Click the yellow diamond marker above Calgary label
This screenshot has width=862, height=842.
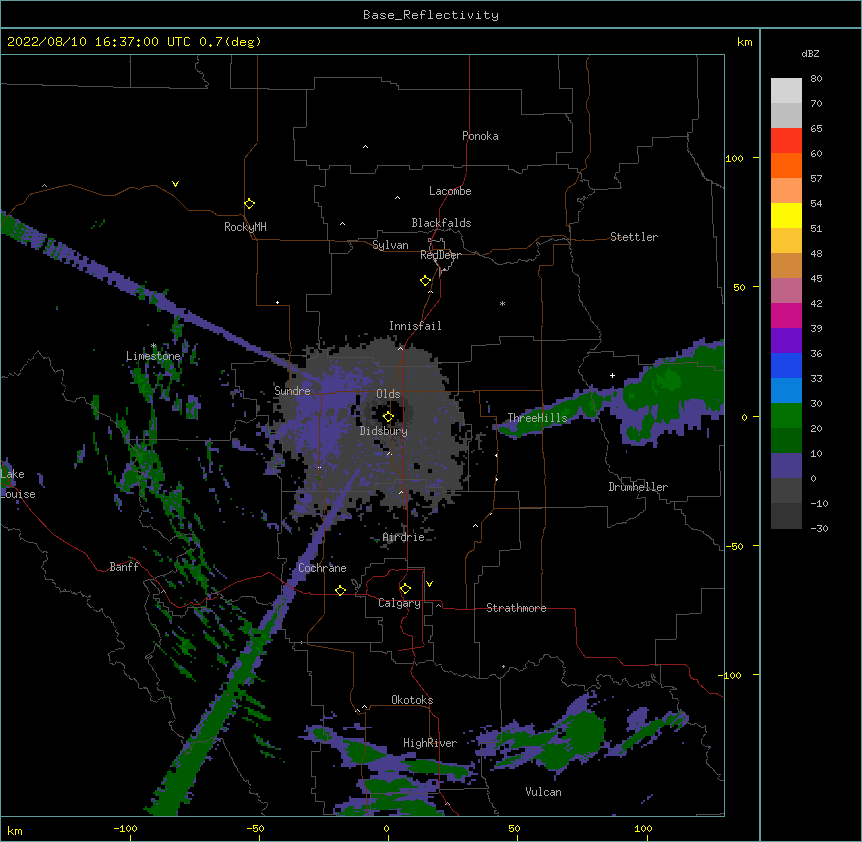(x=405, y=589)
